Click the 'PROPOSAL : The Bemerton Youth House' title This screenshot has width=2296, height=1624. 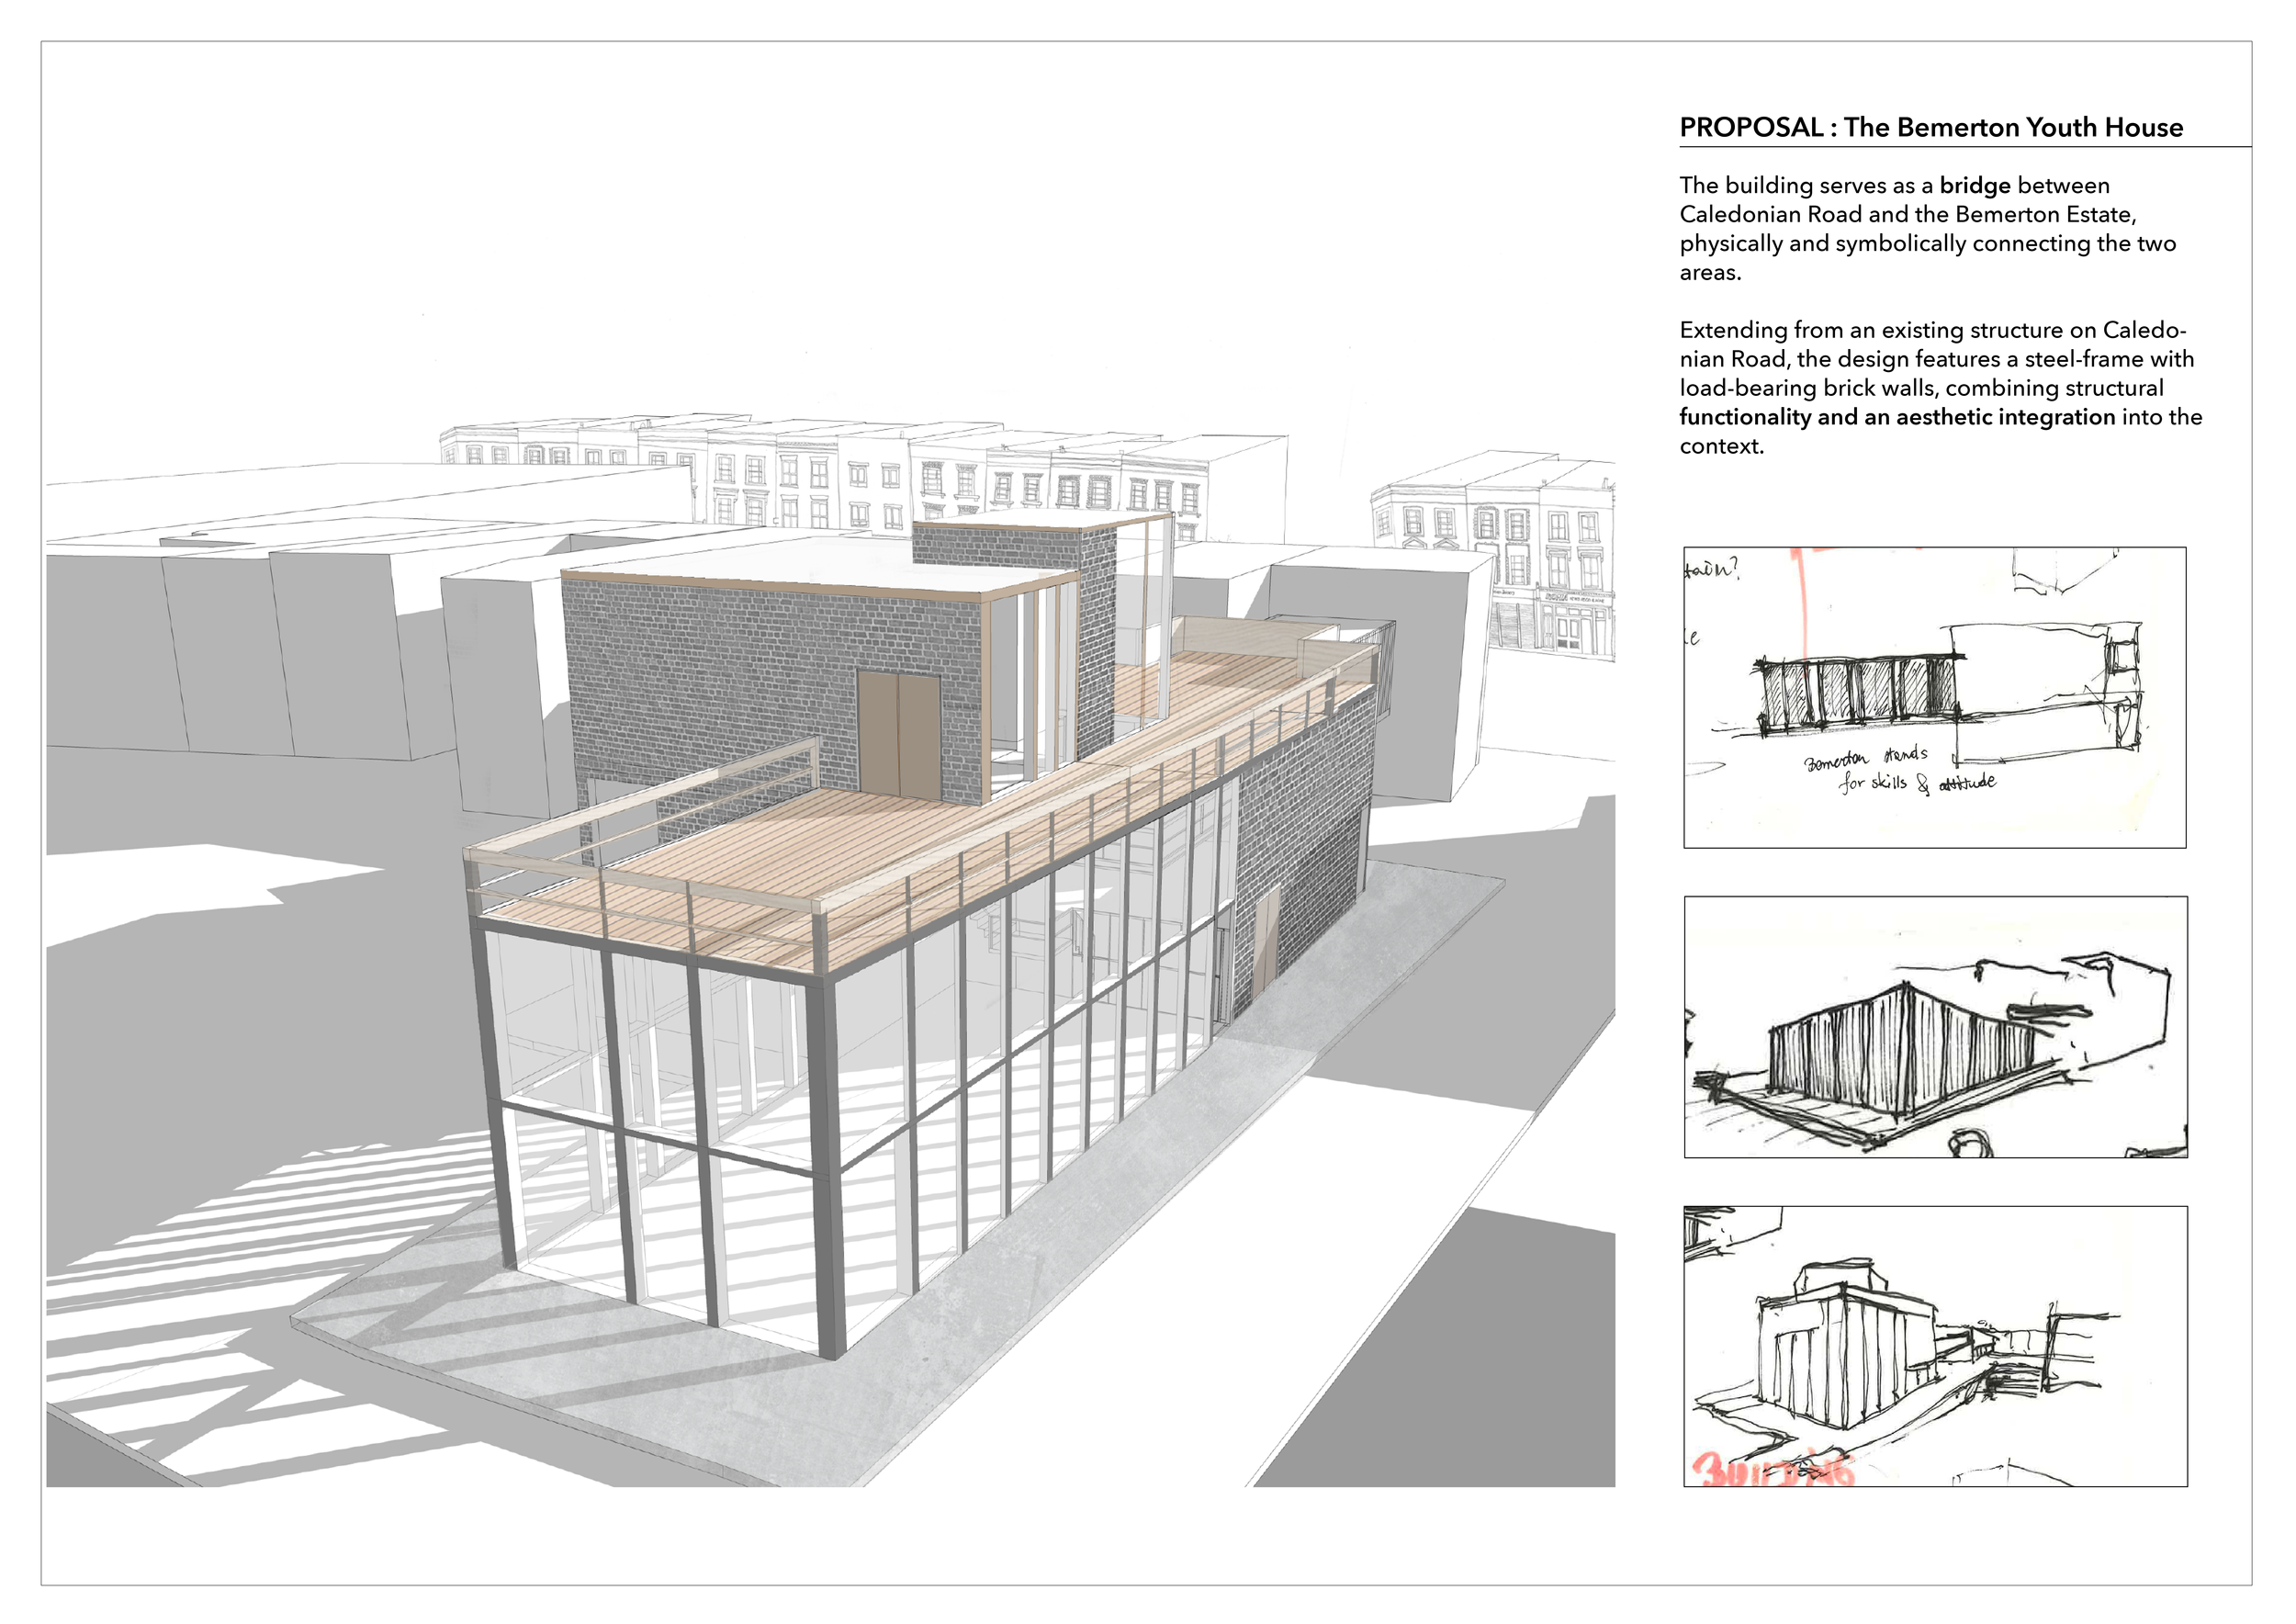(1930, 127)
